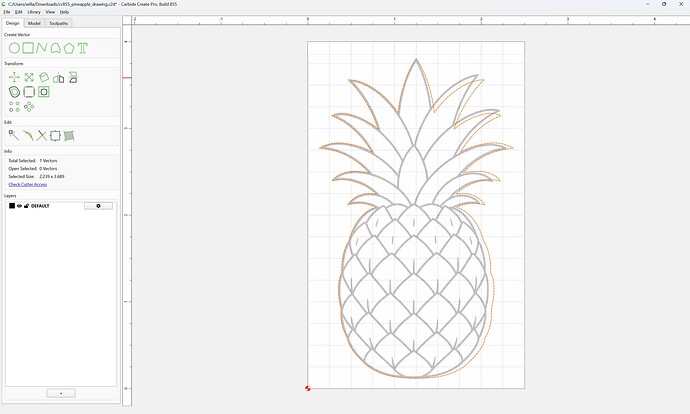Screen dimensions: 690x414
Task: Click the orange curved-line edit icon
Action: 28,136
